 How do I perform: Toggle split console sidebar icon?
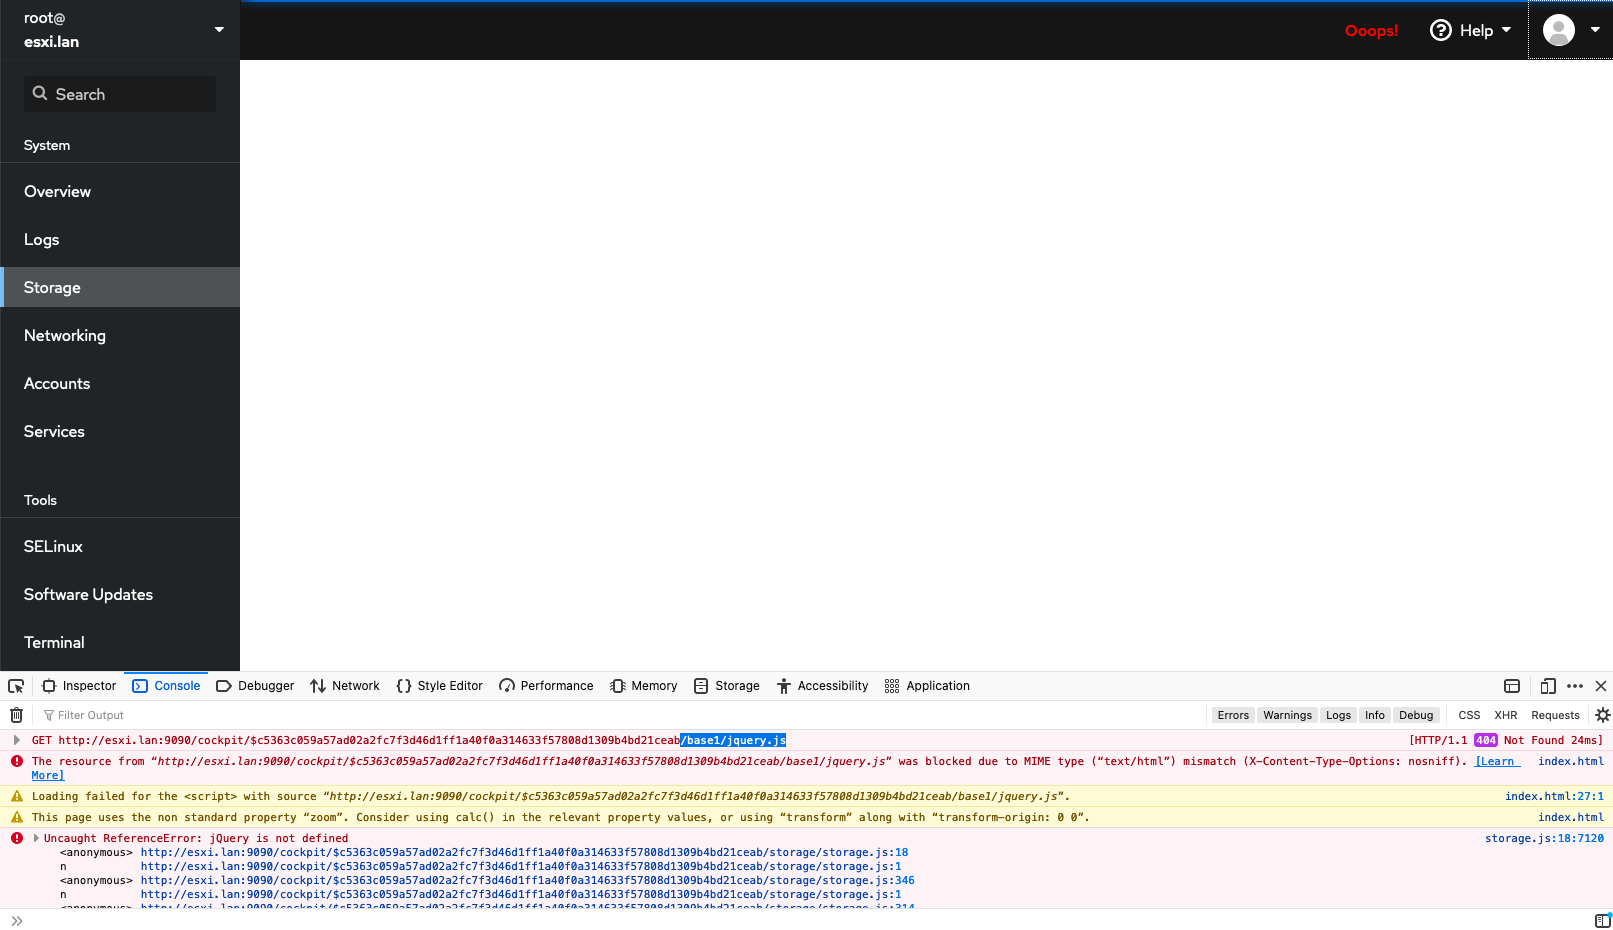point(1603,920)
